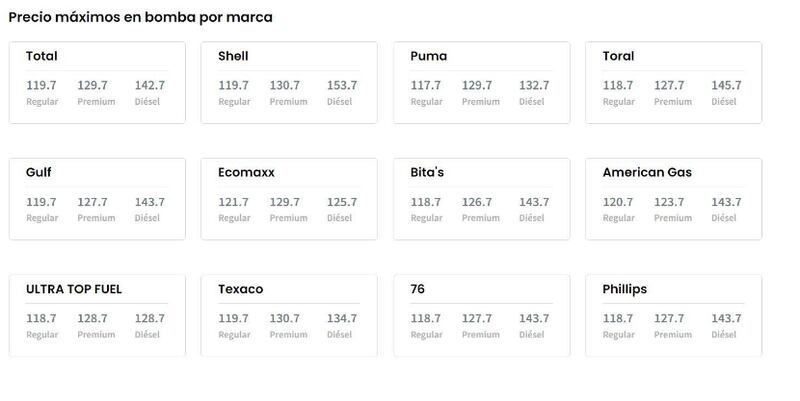Select ULTRA TOP FUEL 128.7 Premium price
This screenshot has height=401, width=800.
92,318
